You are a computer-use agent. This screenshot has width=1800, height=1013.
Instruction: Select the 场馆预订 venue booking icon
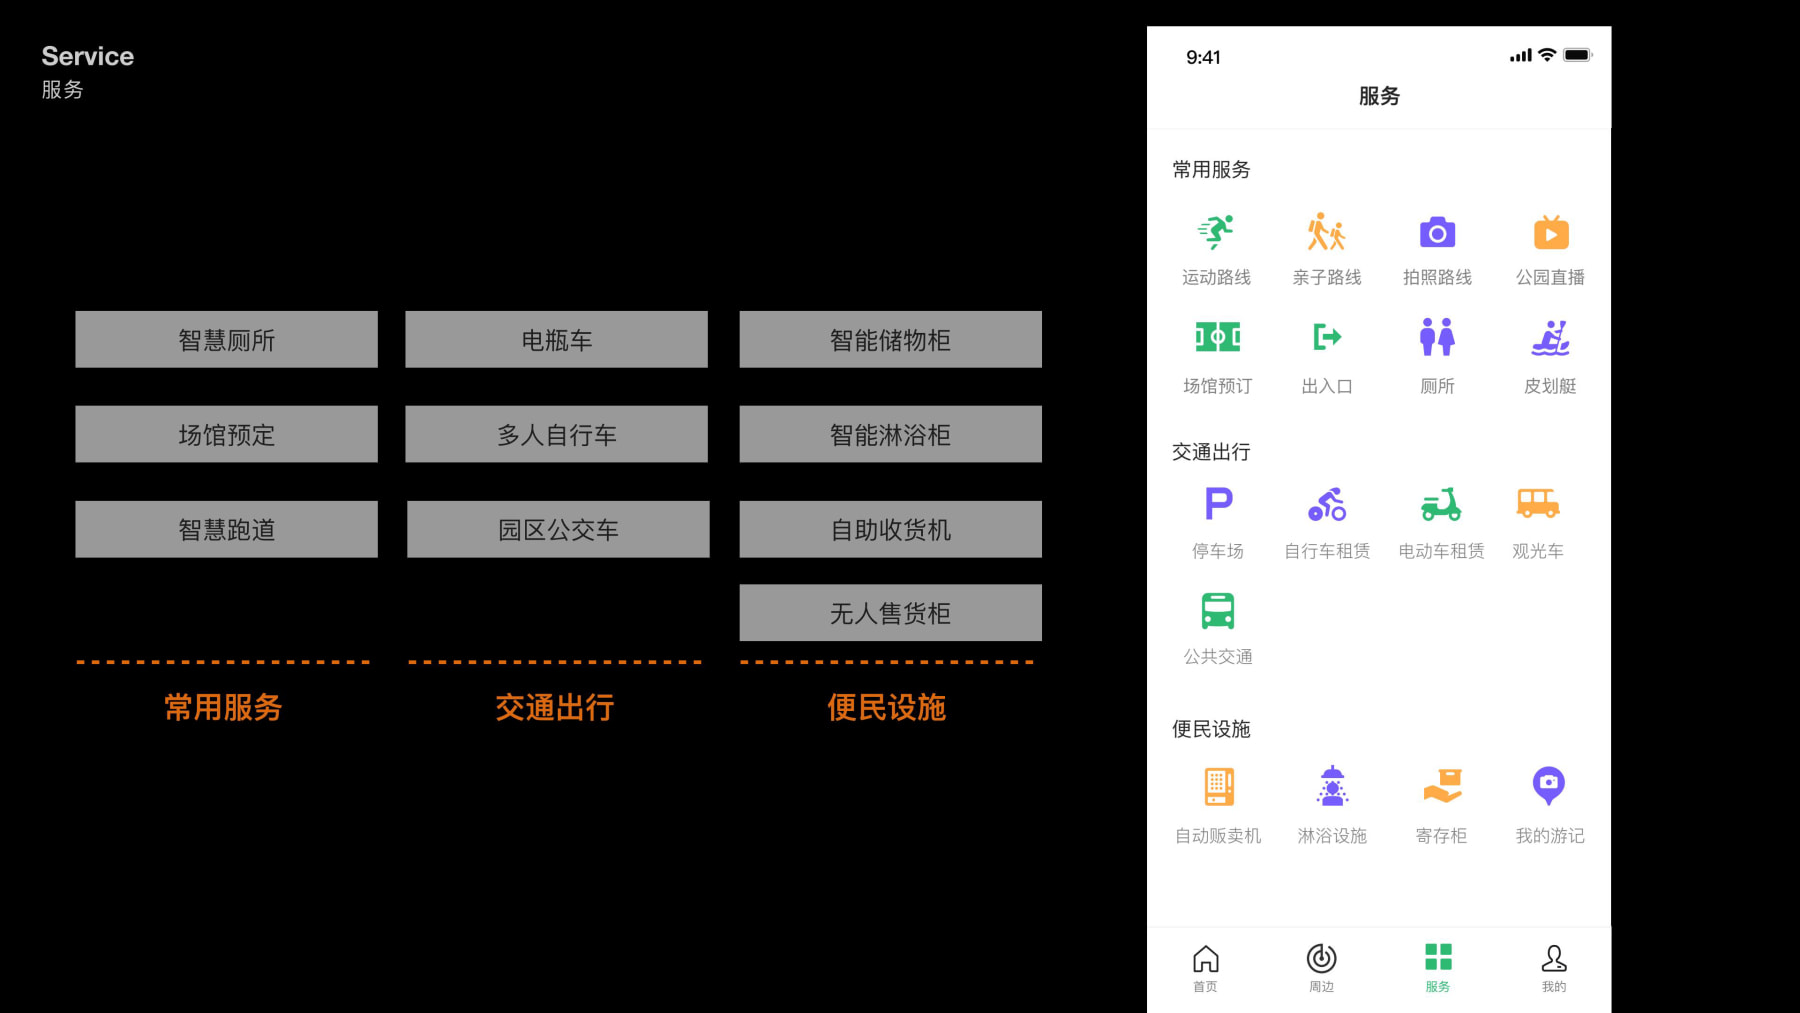1216,340
